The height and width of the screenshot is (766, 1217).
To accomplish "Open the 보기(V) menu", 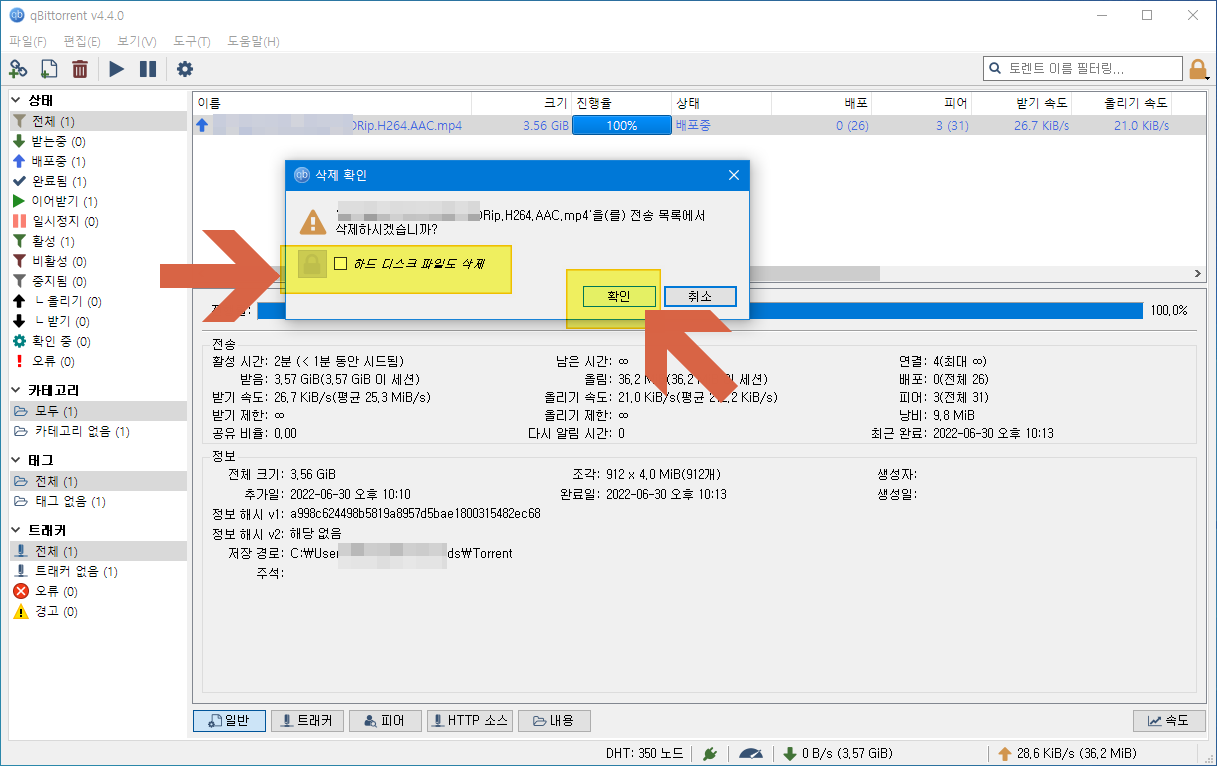I will pyautogui.click(x=136, y=41).
